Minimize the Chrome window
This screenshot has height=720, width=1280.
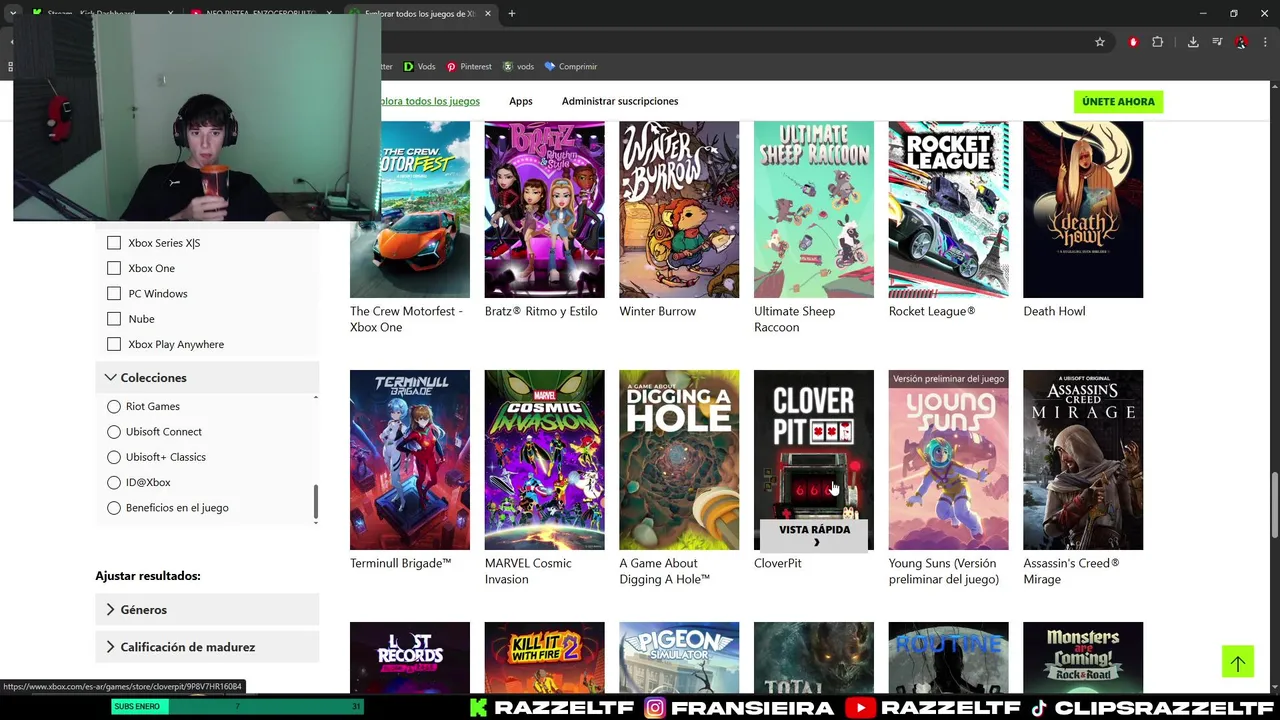[1203, 14]
